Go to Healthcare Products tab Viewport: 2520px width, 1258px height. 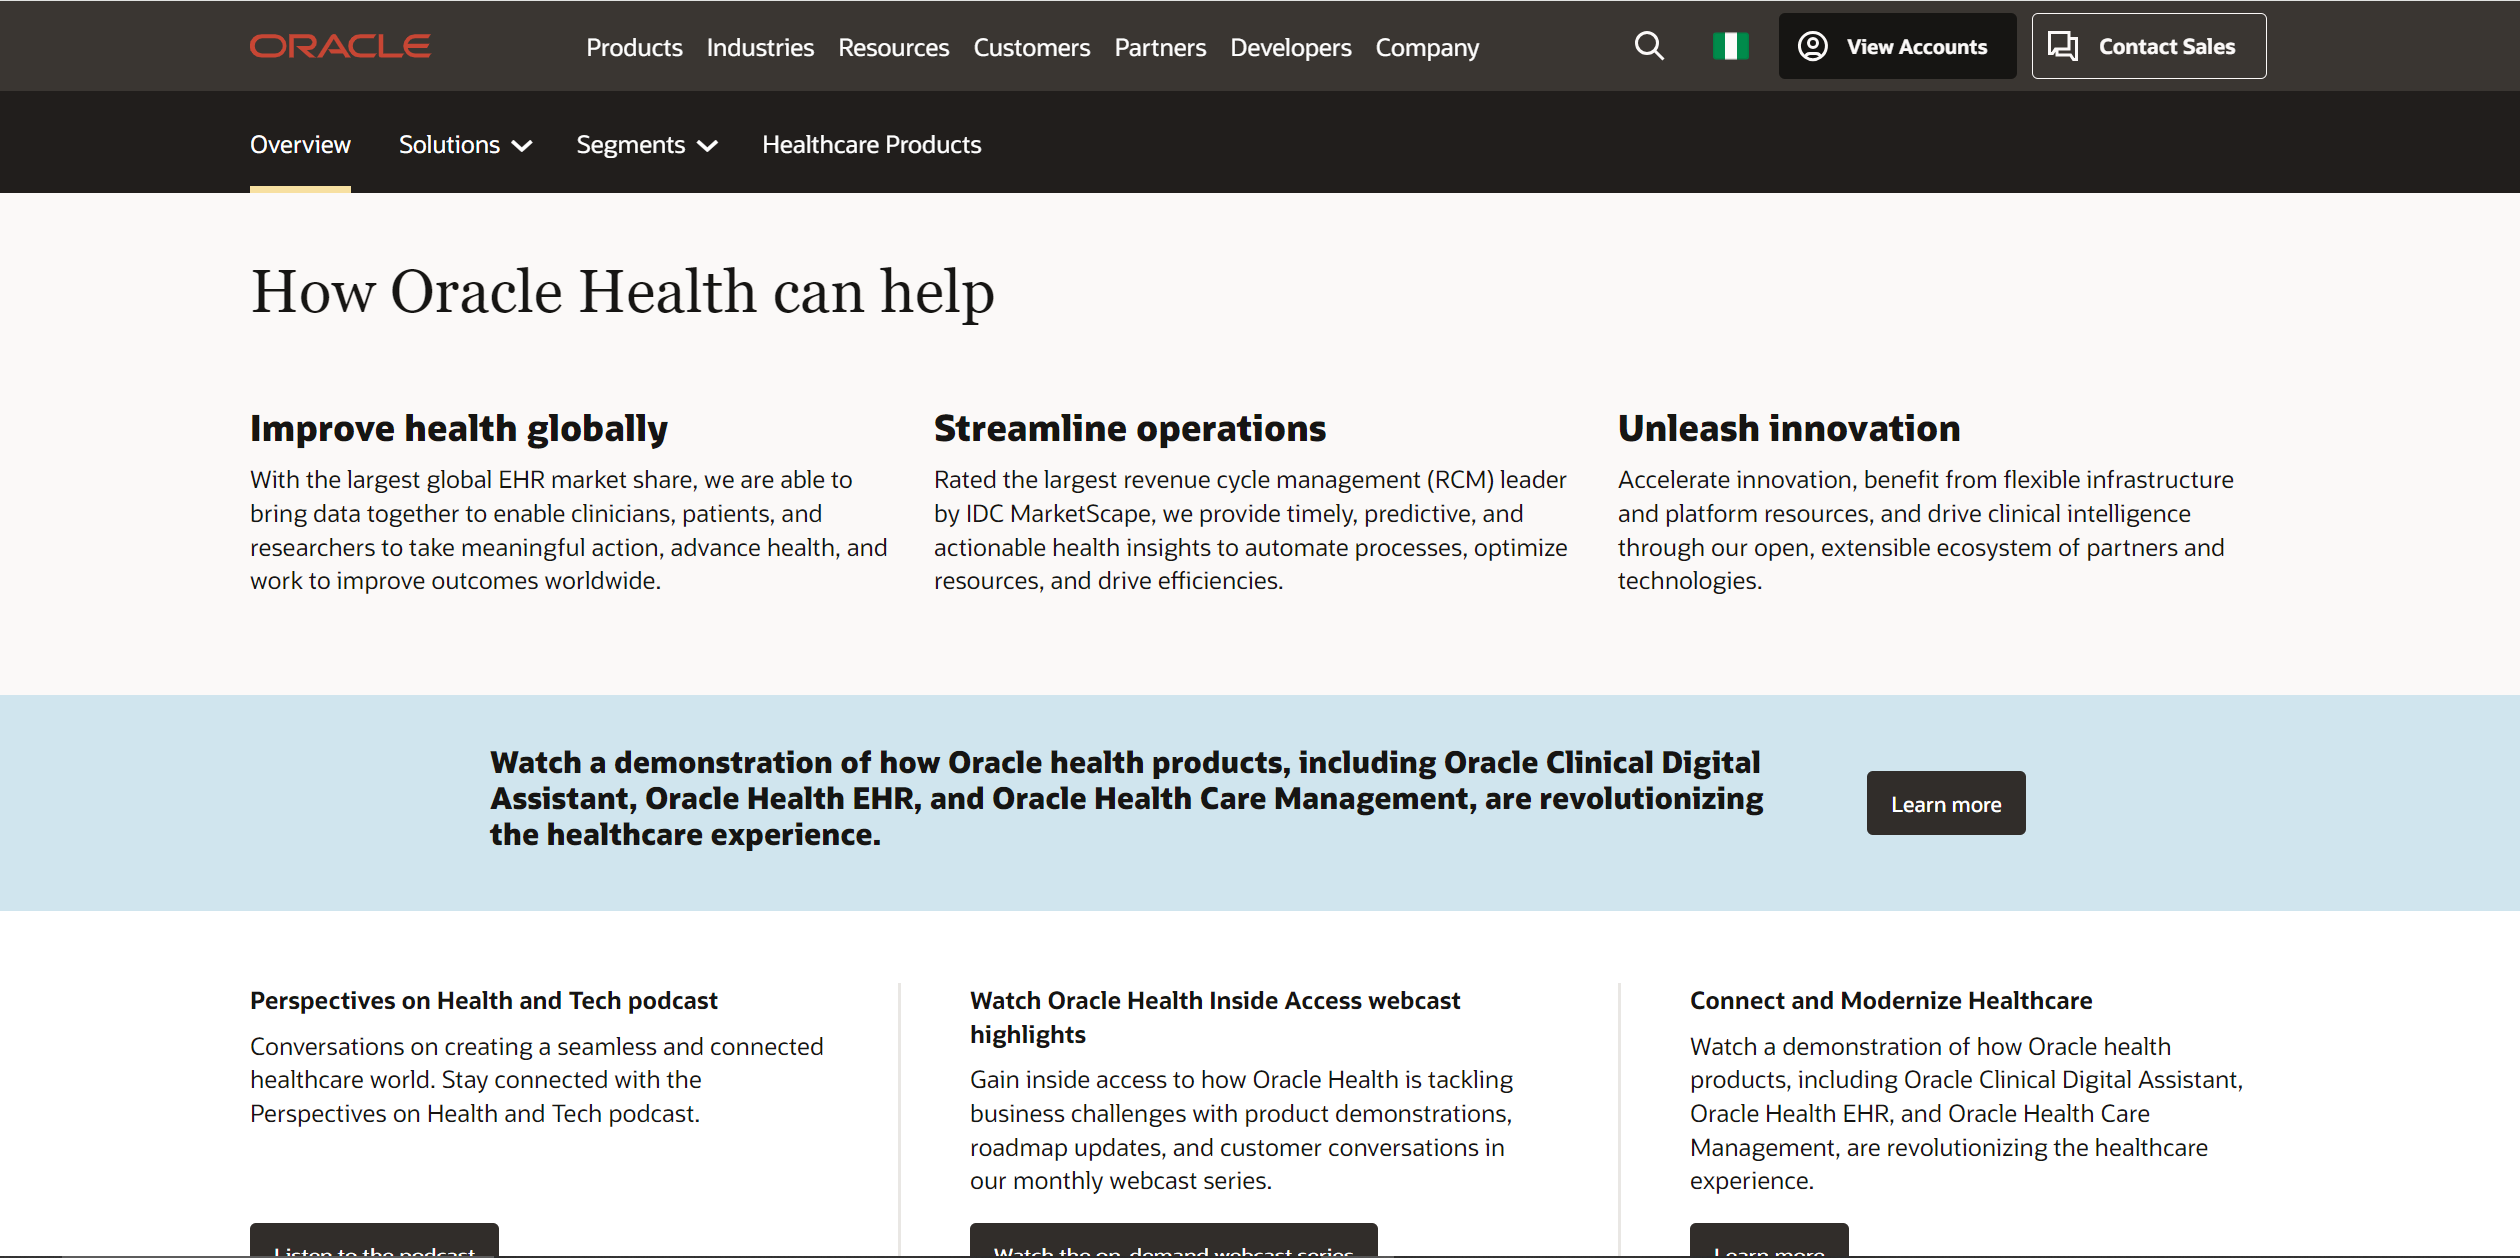871,145
